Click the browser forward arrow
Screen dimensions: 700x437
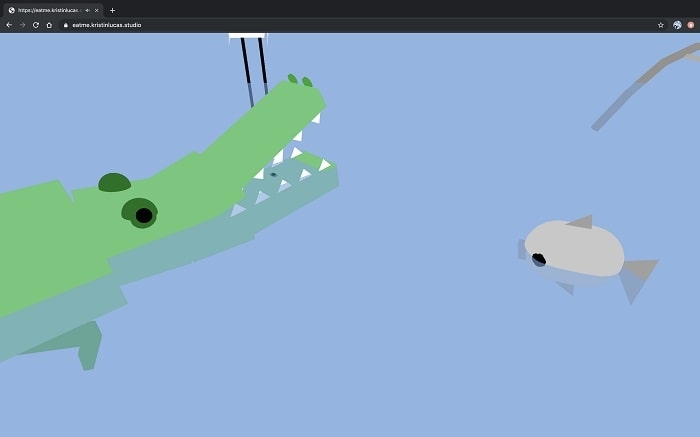point(22,24)
